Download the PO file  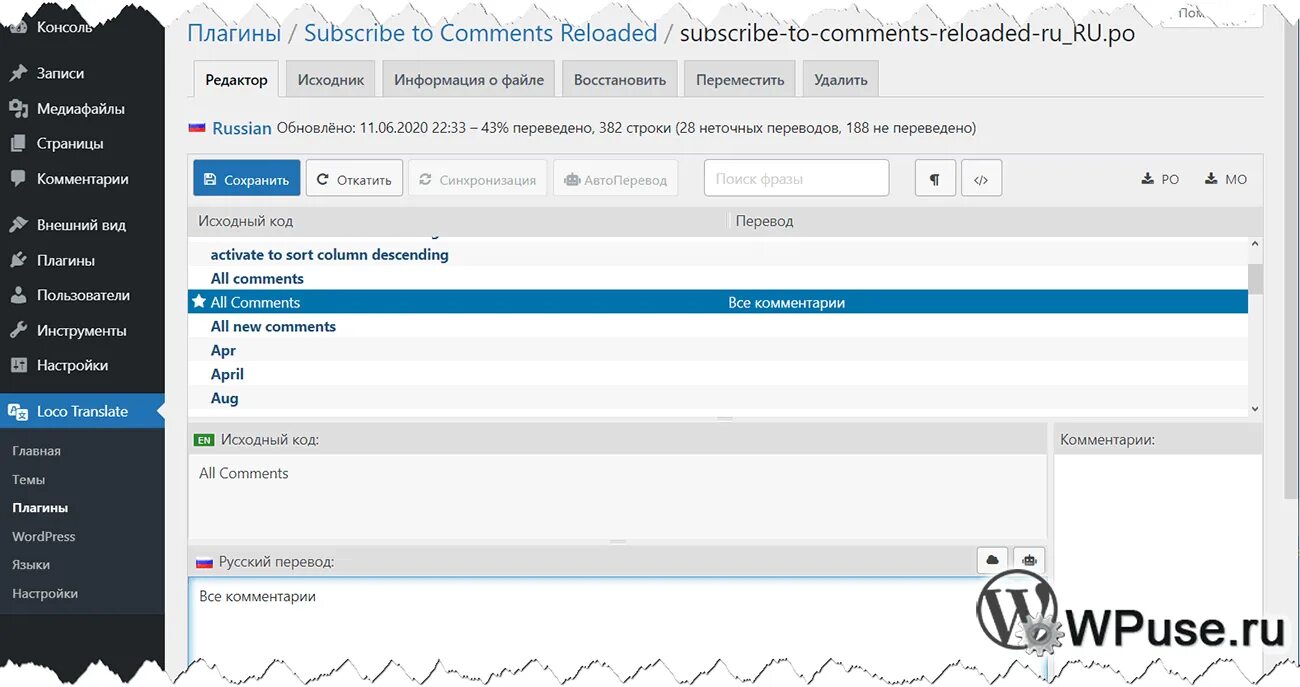pyautogui.click(x=1160, y=179)
